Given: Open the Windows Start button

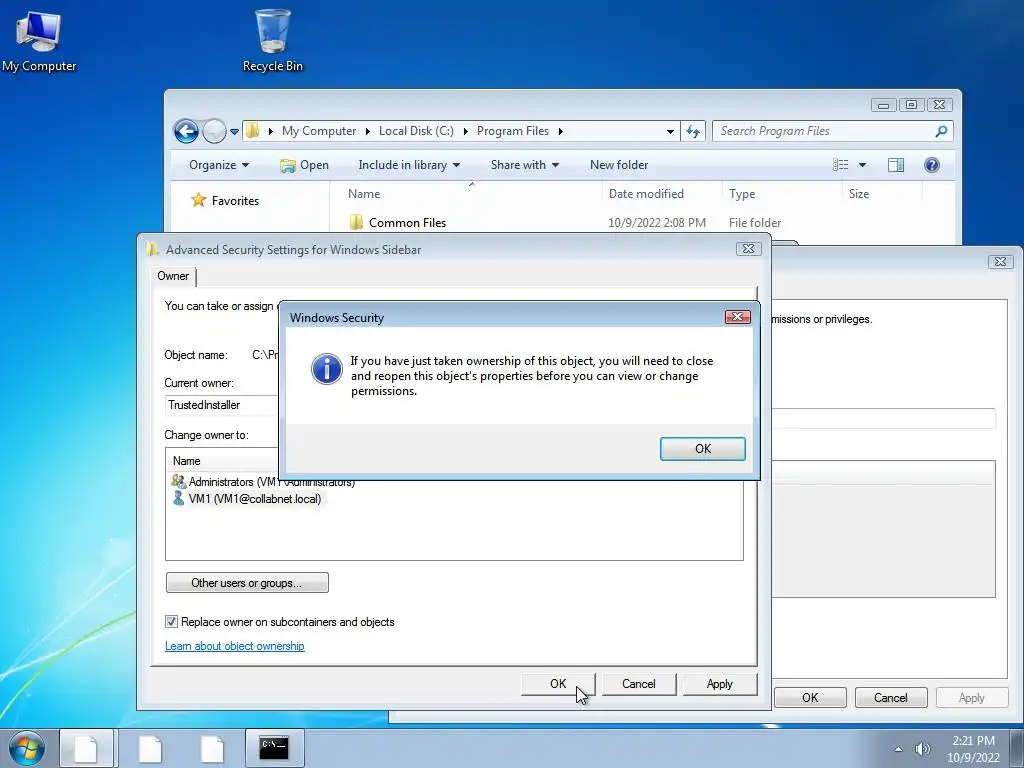Looking at the screenshot, I should point(27,748).
